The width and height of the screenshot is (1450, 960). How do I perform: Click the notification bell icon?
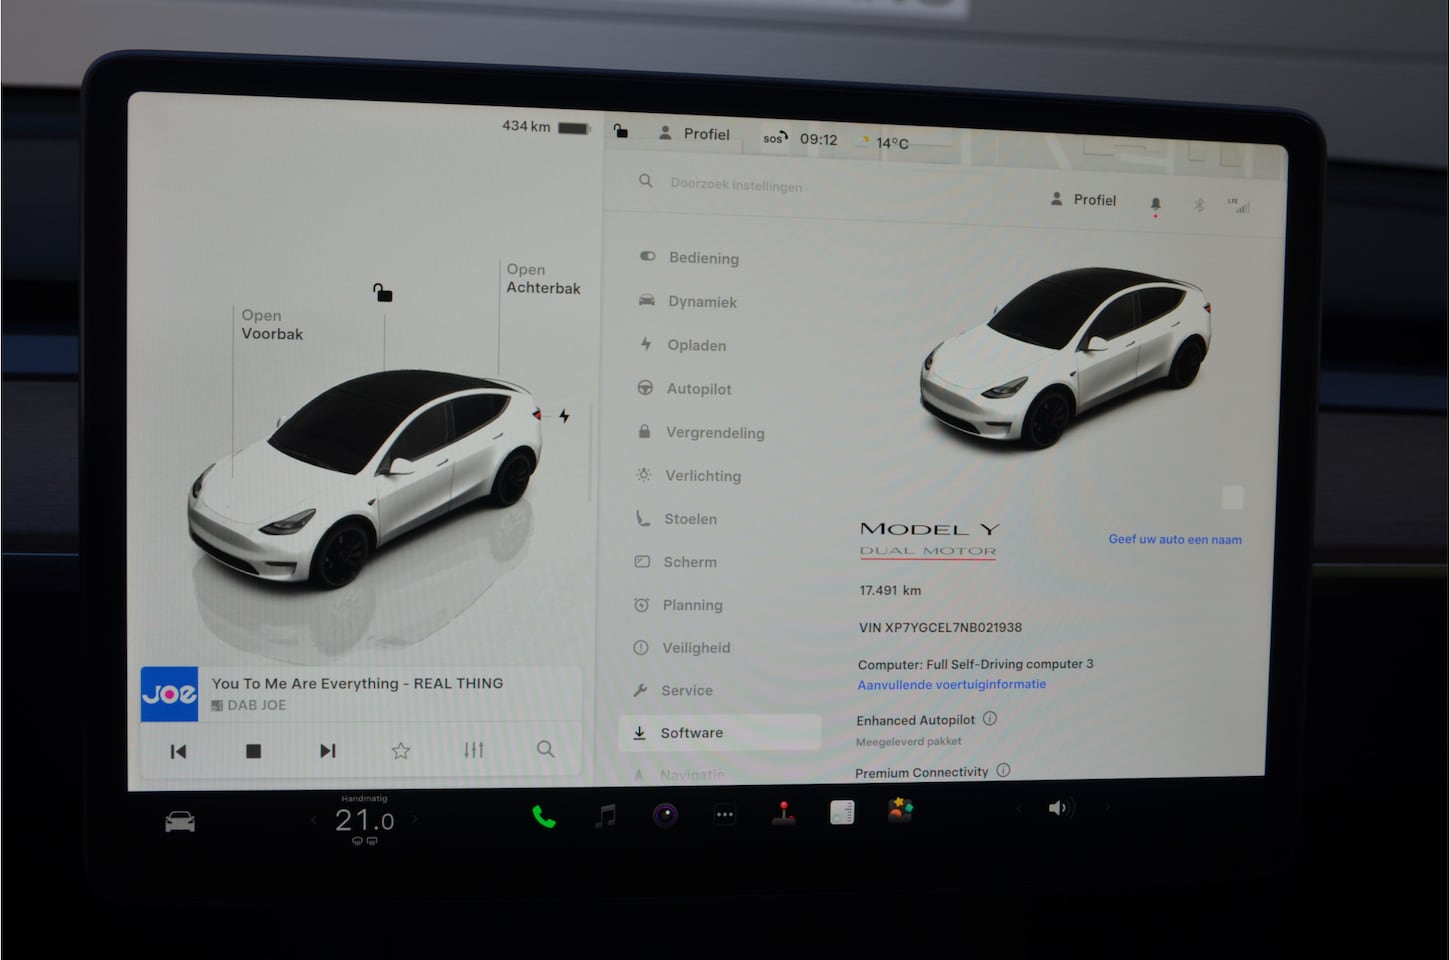pyautogui.click(x=1155, y=204)
